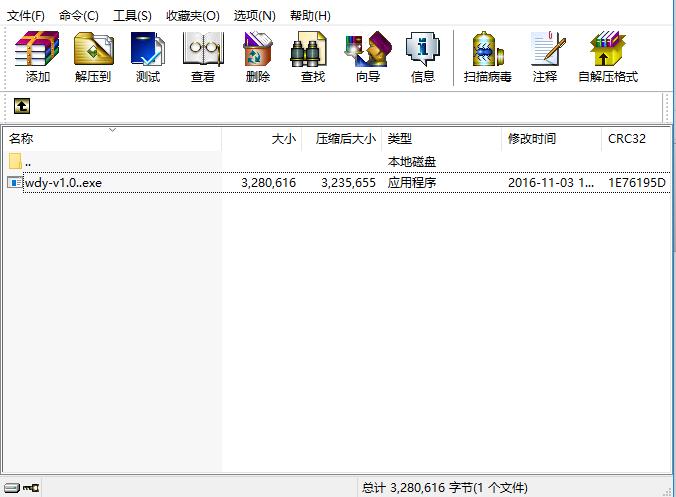Open the 文件(F) menu
Image resolution: width=676 pixels, height=497 pixels.
[x=26, y=16]
